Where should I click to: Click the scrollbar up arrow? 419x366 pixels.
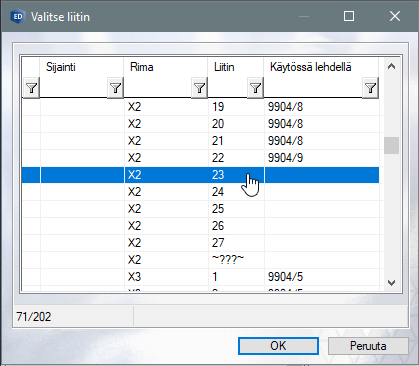click(391, 66)
